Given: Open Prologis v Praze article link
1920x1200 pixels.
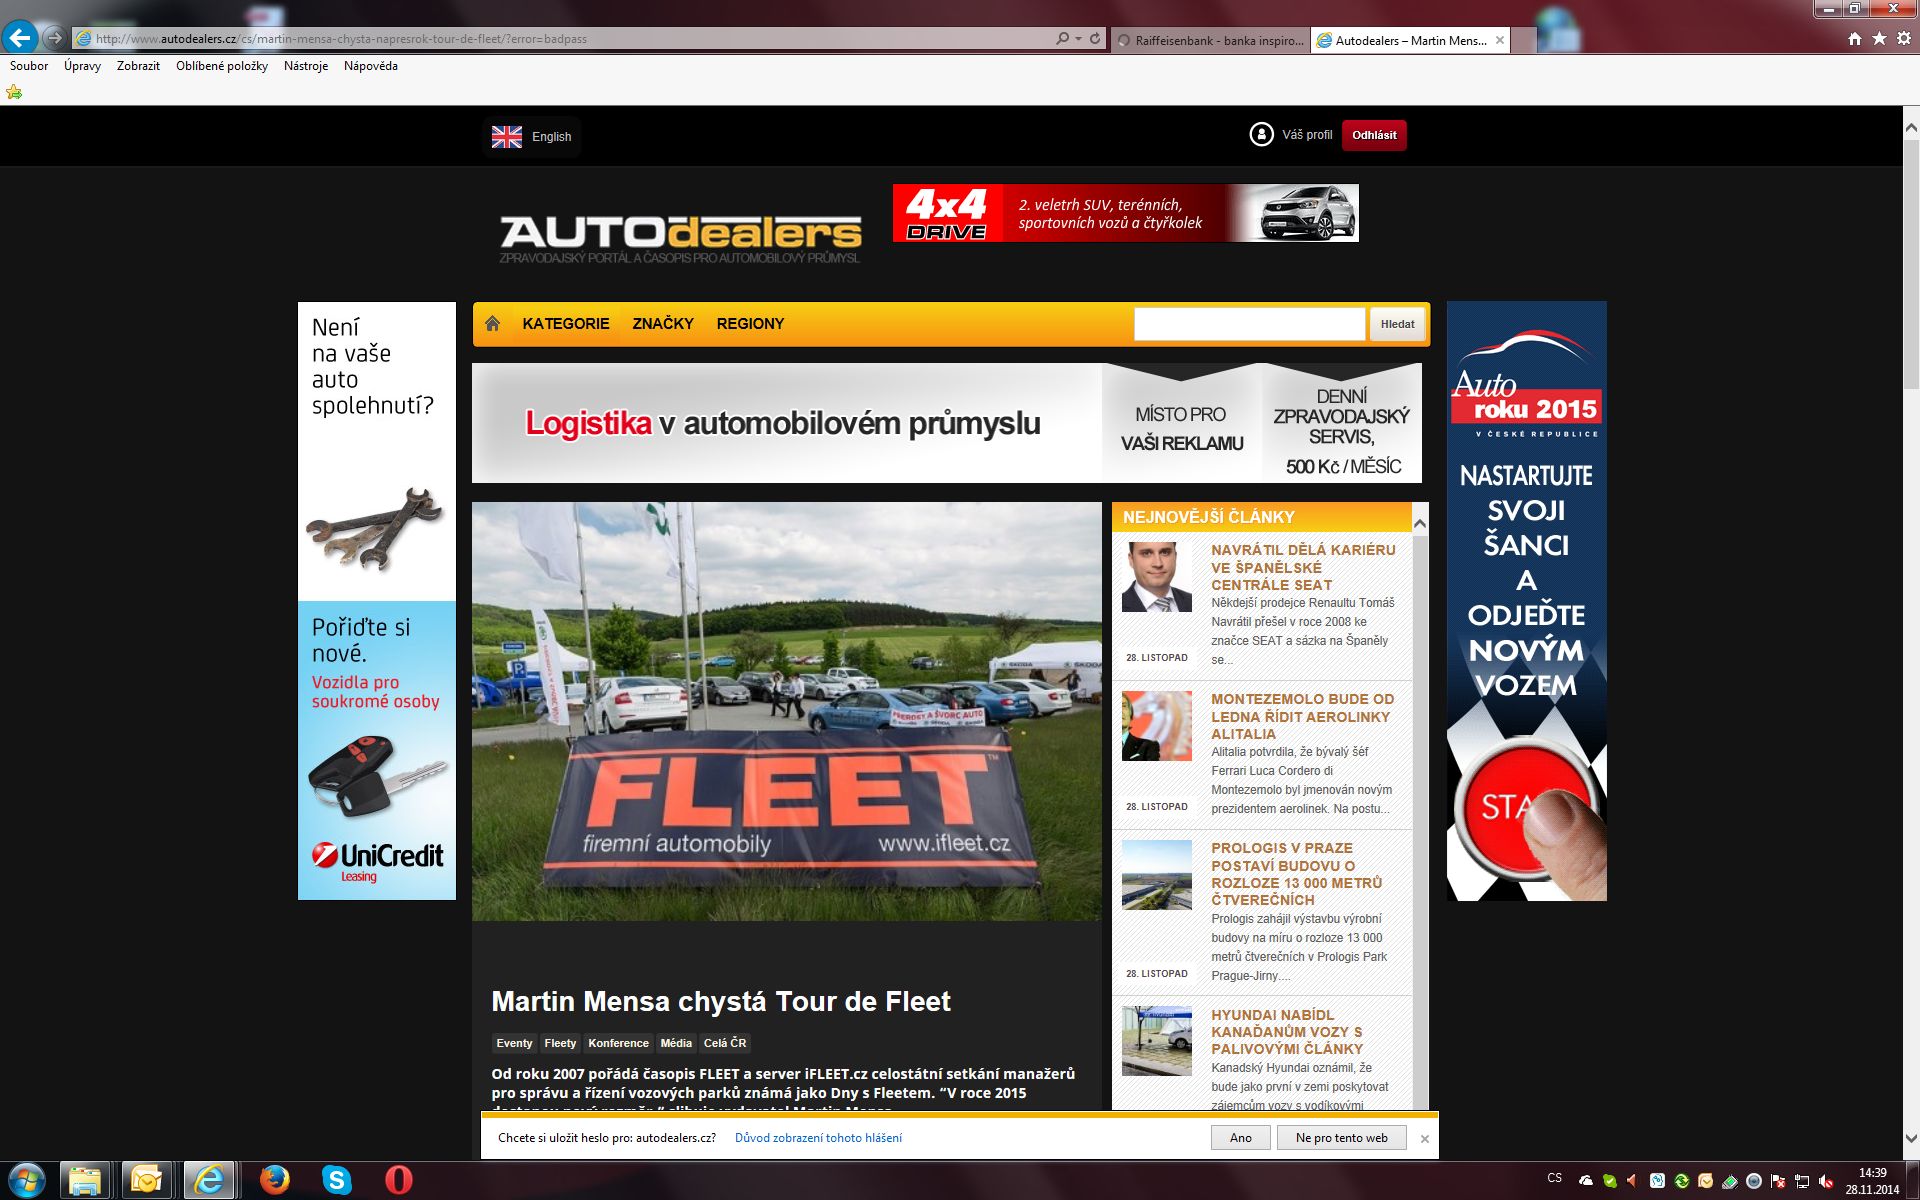Looking at the screenshot, I should coord(1297,874).
